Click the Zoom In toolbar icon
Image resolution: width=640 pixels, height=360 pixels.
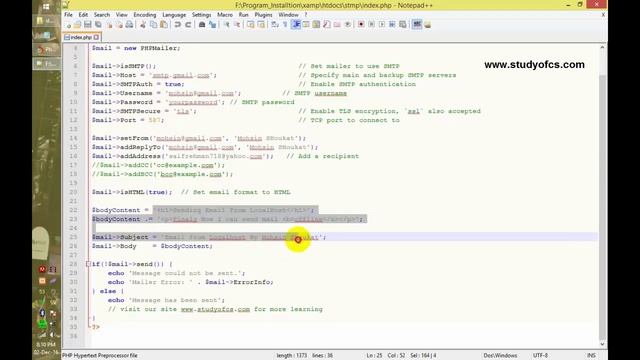pos(227,25)
